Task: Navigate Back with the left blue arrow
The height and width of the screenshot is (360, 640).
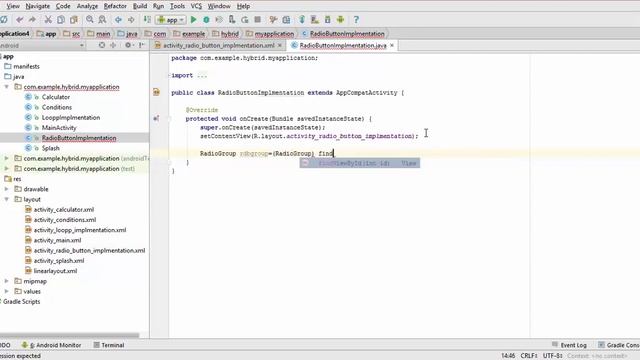Action: [x=118, y=20]
